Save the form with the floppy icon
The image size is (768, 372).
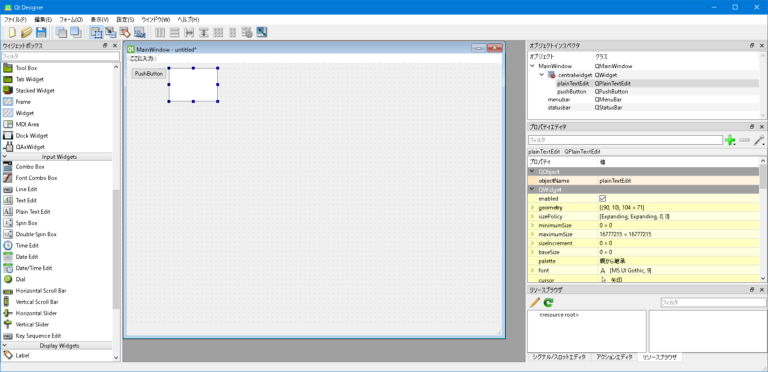pyautogui.click(x=41, y=33)
